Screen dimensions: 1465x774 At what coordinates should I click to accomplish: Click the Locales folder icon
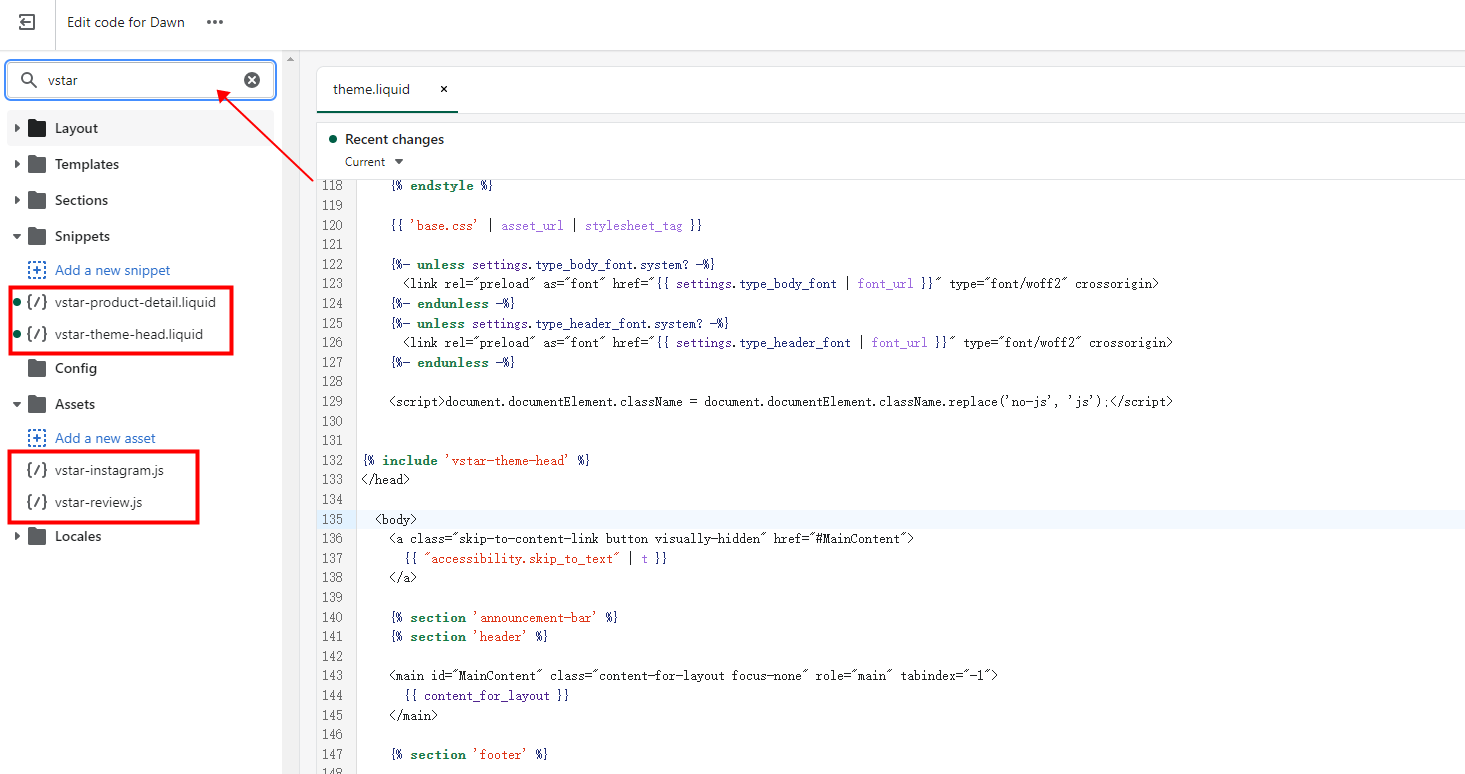[x=37, y=536]
